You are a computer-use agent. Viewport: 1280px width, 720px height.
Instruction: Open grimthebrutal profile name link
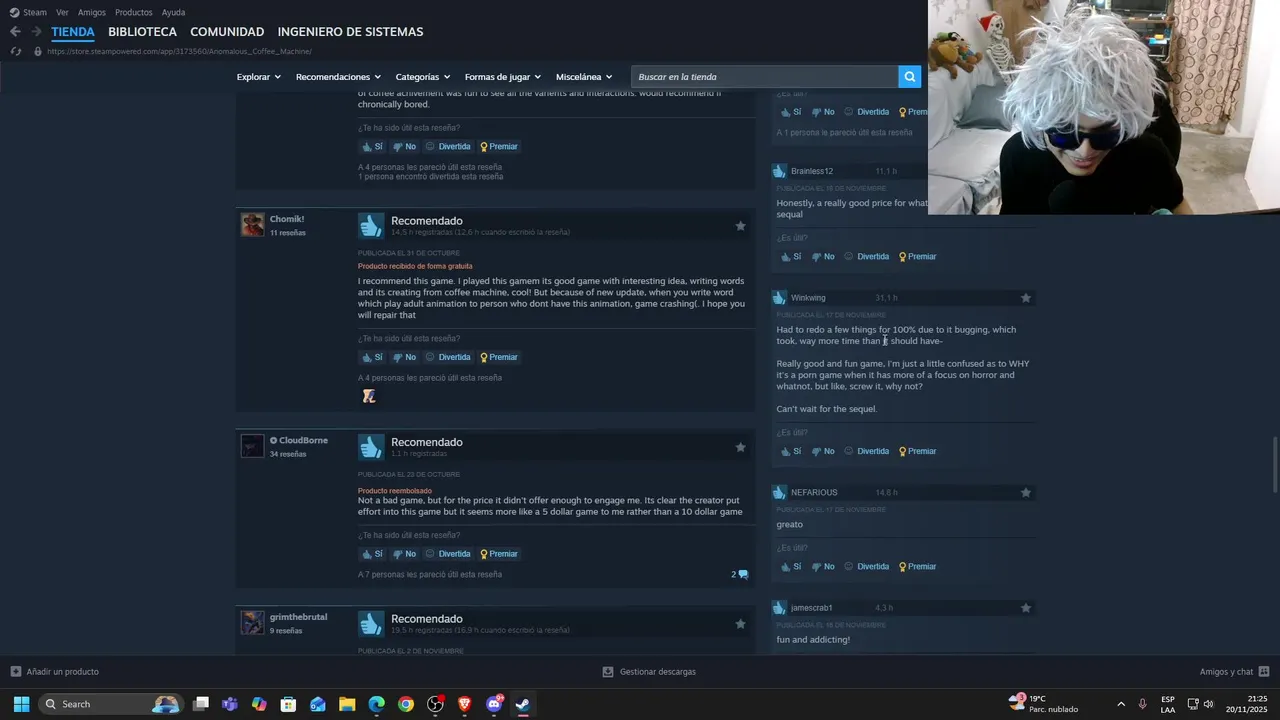pyautogui.click(x=298, y=617)
